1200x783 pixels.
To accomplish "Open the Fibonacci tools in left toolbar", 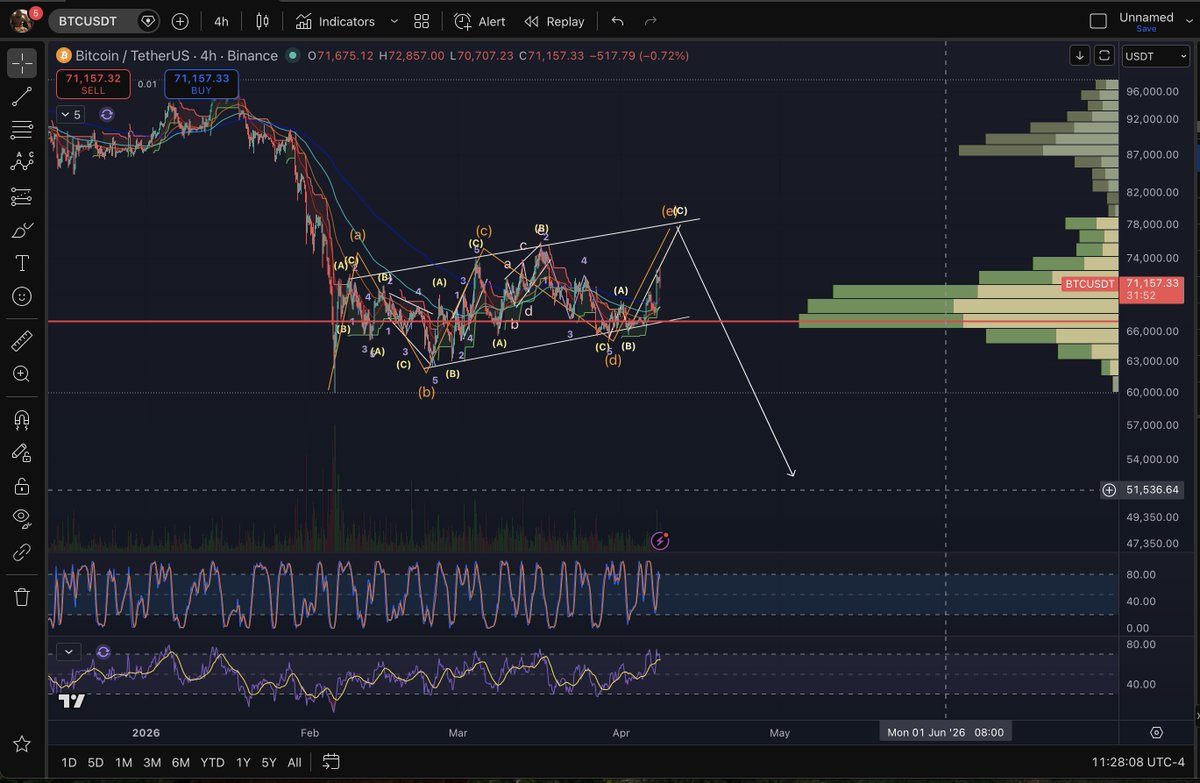I will 22,130.
